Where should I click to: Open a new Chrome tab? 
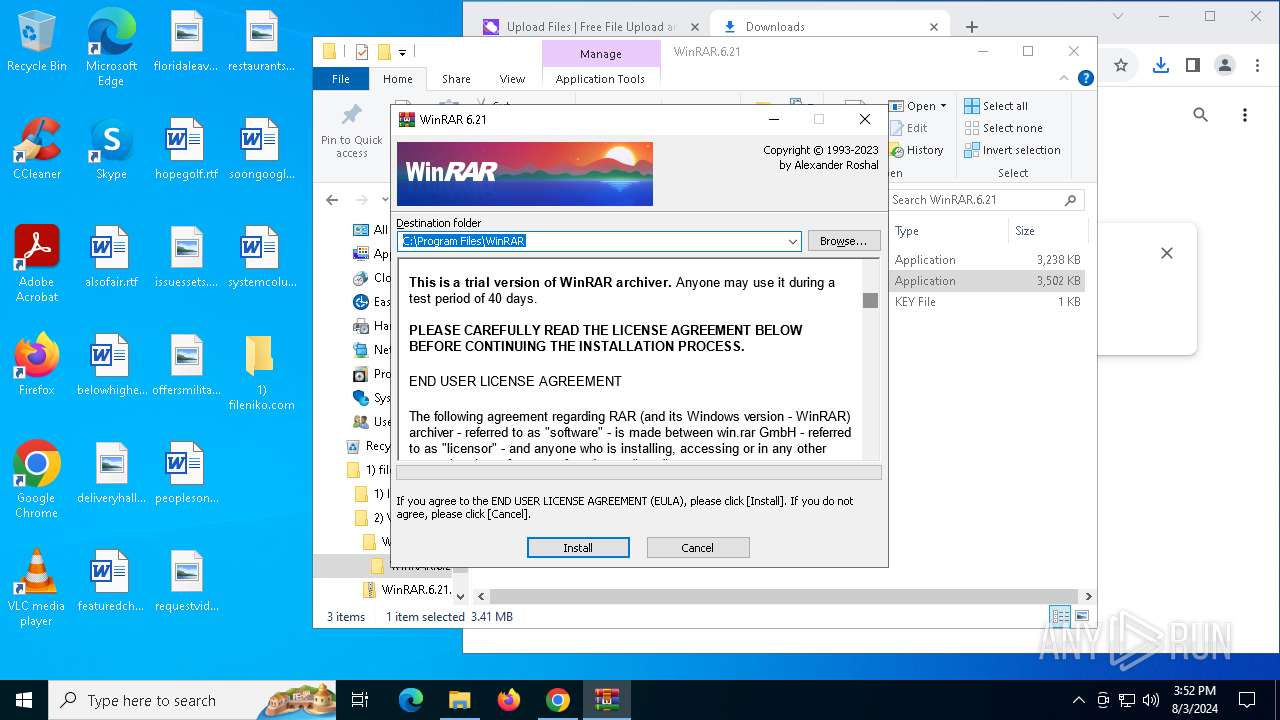(x=972, y=27)
